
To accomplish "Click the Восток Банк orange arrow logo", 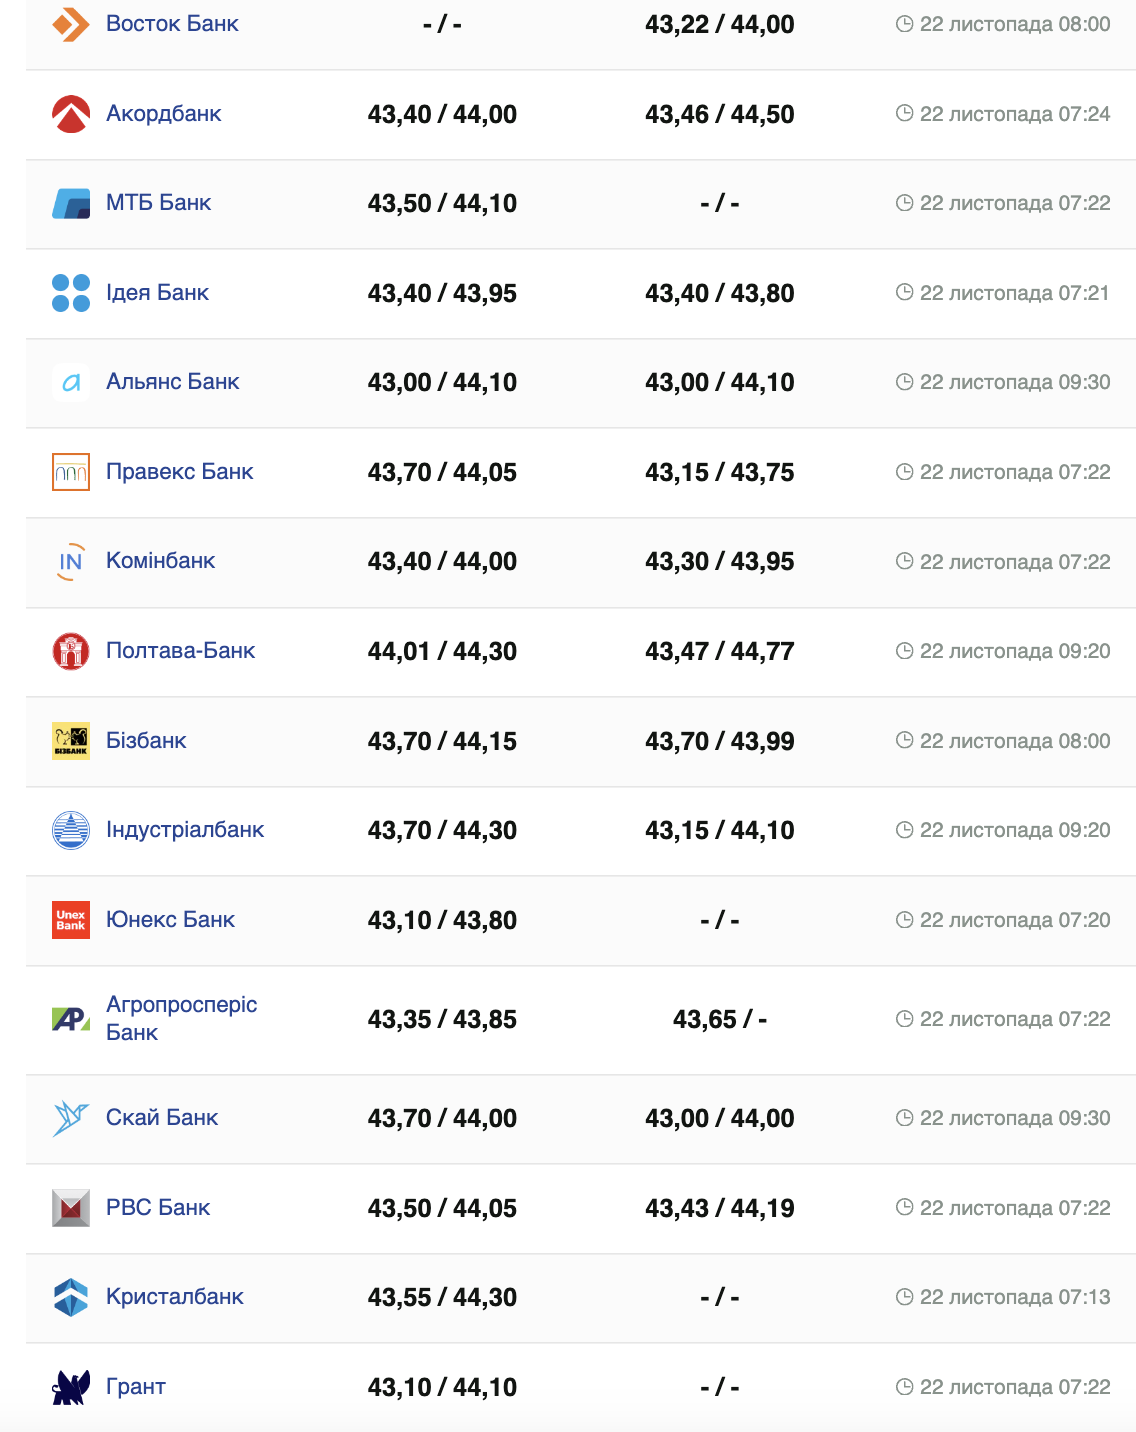I will (x=70, y=24).
